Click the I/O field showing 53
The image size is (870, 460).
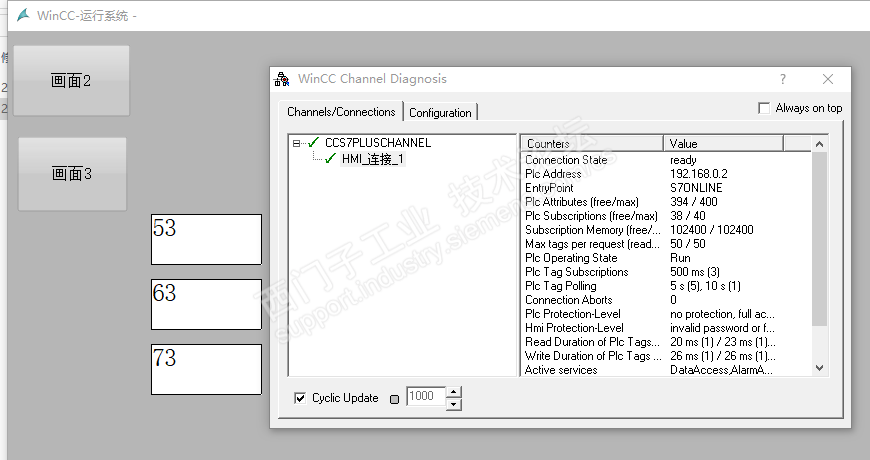[206, 239]
